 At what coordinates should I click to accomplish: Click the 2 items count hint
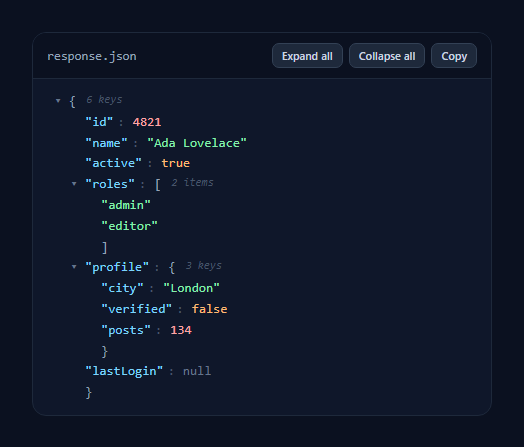coord(192,183)
